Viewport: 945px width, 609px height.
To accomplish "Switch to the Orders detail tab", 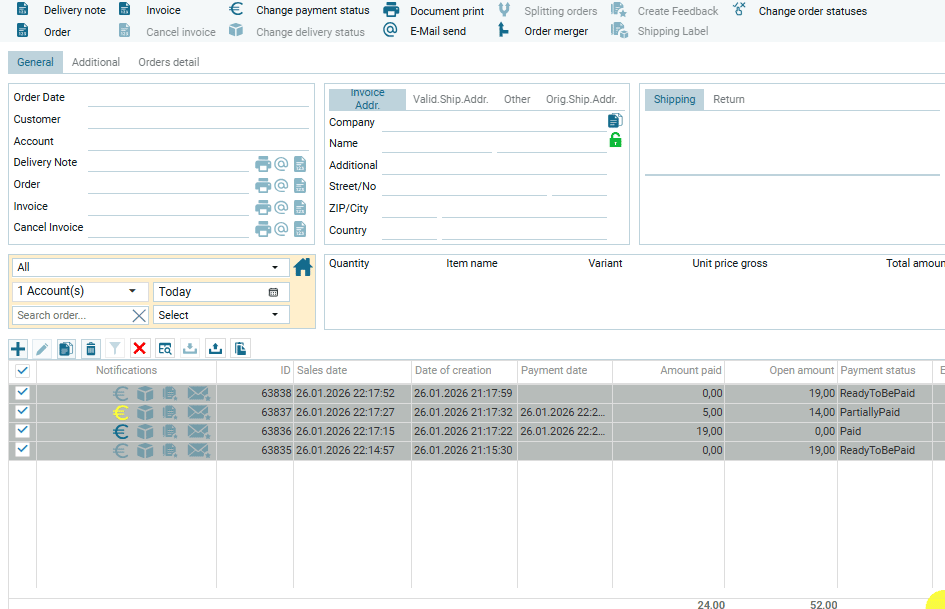I will click(x=168, y=62).
